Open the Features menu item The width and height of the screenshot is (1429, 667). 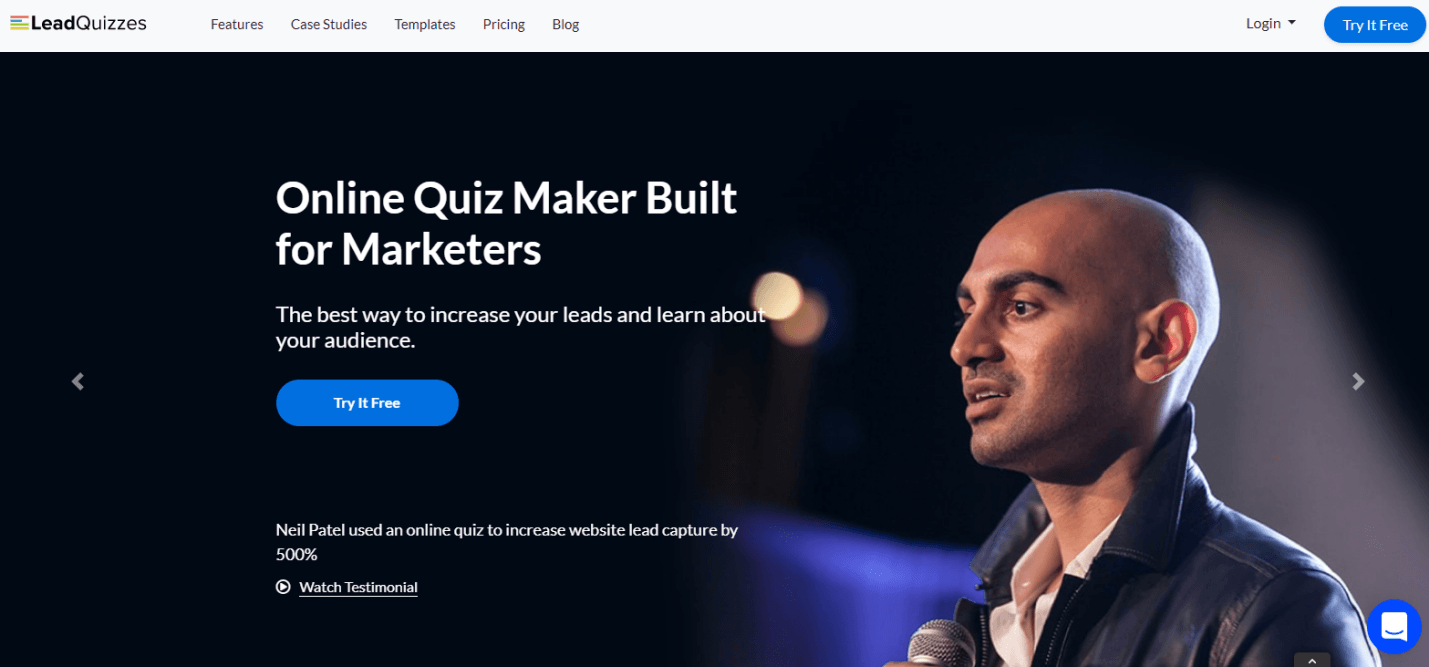(x=237, y=24)
